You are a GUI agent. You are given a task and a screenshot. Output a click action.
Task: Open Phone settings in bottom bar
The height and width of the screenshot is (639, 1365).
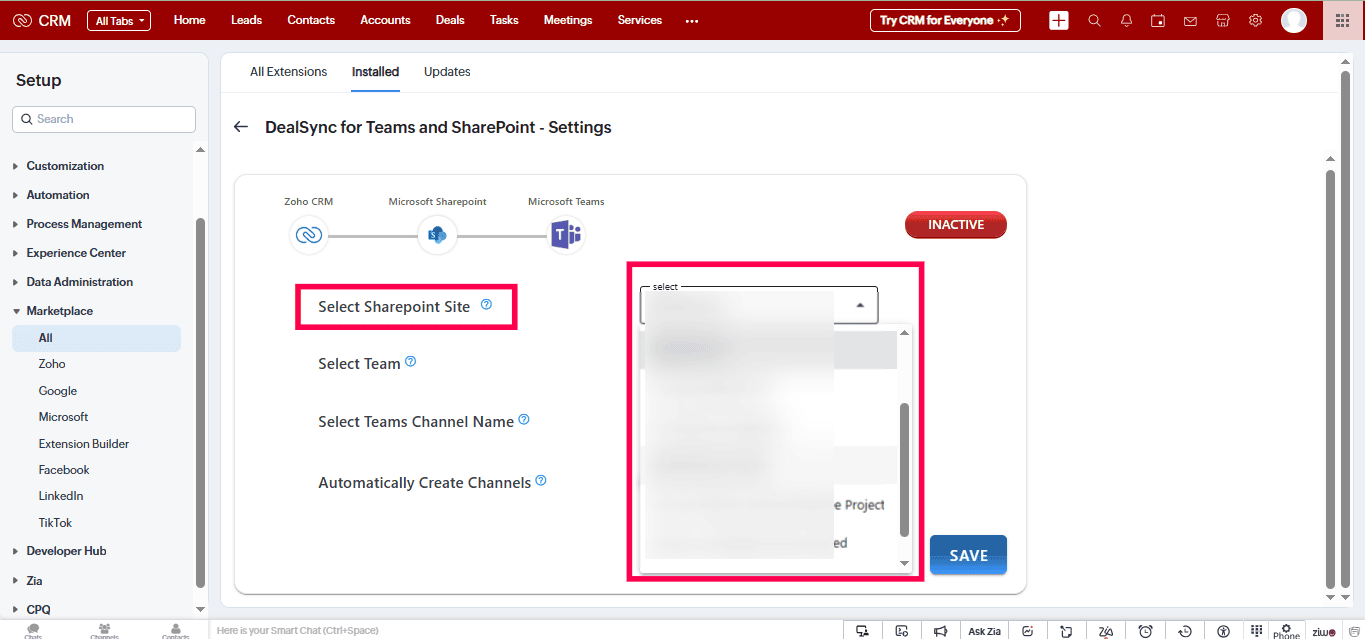click(1286, 631)
